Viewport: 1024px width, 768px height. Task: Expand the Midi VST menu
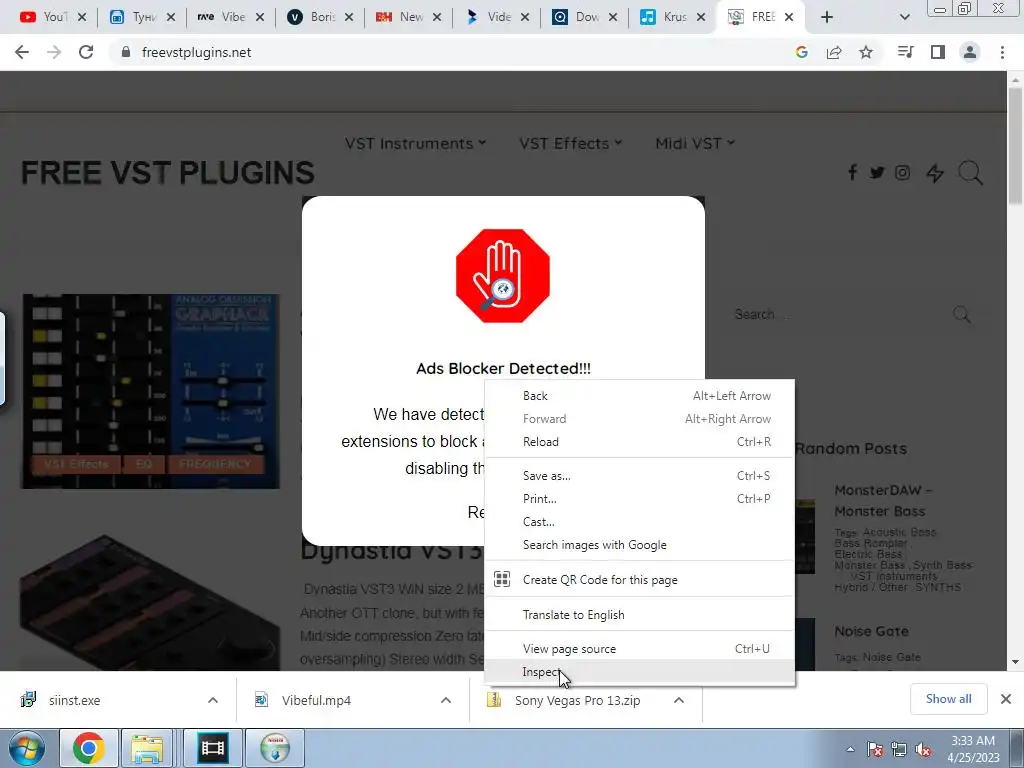(x=695, y=143)
